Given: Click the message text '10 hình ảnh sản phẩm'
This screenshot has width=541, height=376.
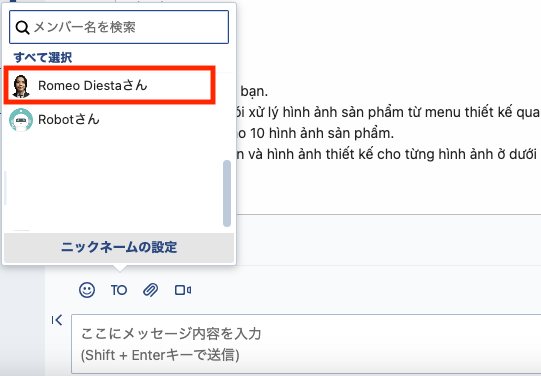Looking at the screenshot, I should click(x=322, y=133).
